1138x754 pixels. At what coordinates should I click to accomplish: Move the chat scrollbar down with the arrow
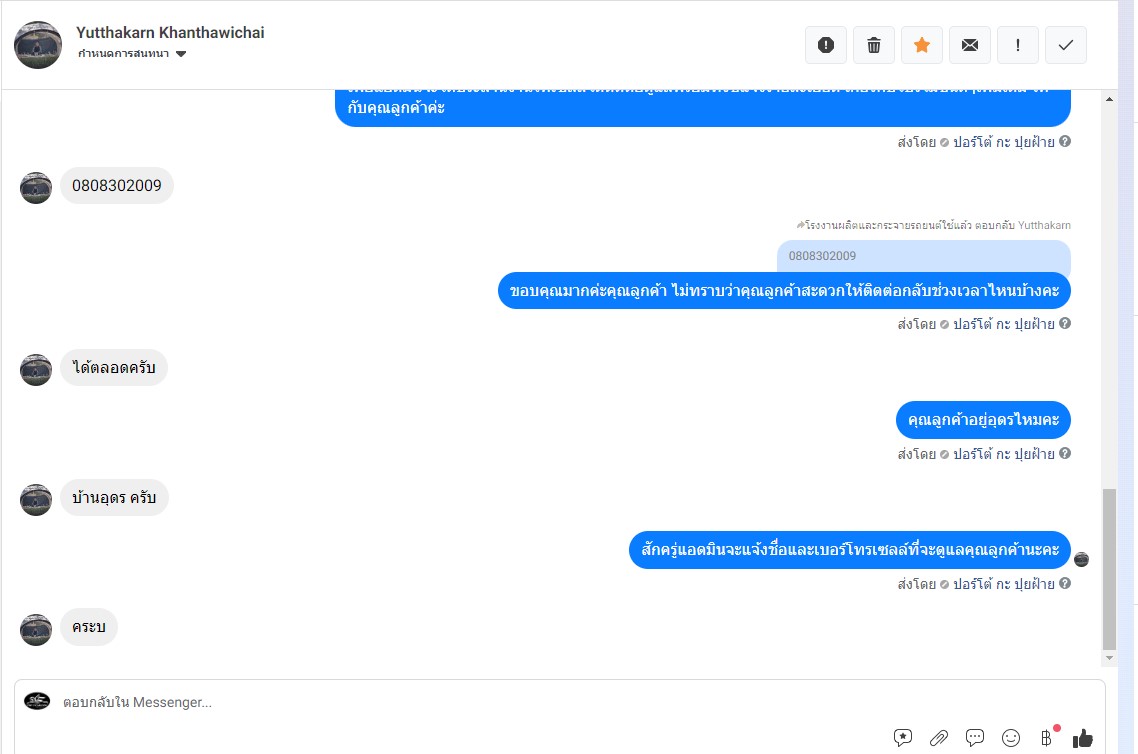pyautogui.click(x=1109, y=658)
